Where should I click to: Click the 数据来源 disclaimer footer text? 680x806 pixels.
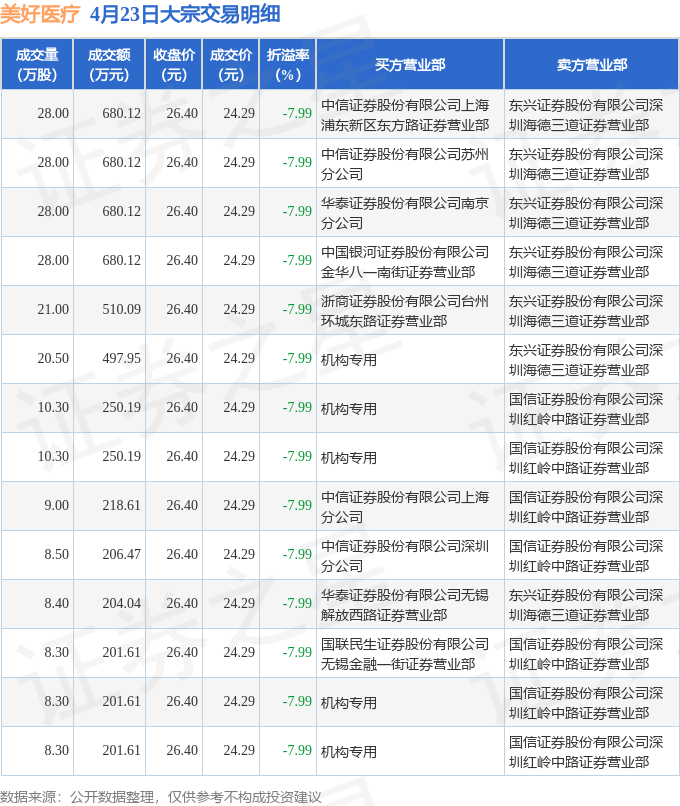[161, 796]
